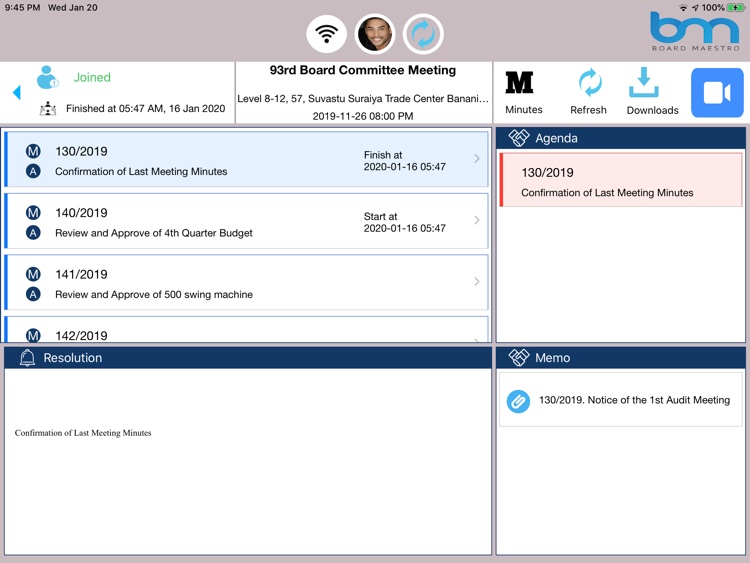Tap the M badge on agenda 140/2019
Viewport: 750px width, 563px height.
coord(33,213)
